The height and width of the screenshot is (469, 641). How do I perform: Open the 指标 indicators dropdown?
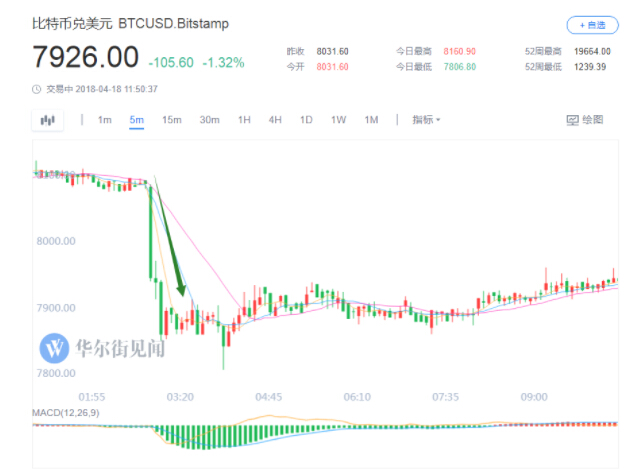[x=426, y=120]
